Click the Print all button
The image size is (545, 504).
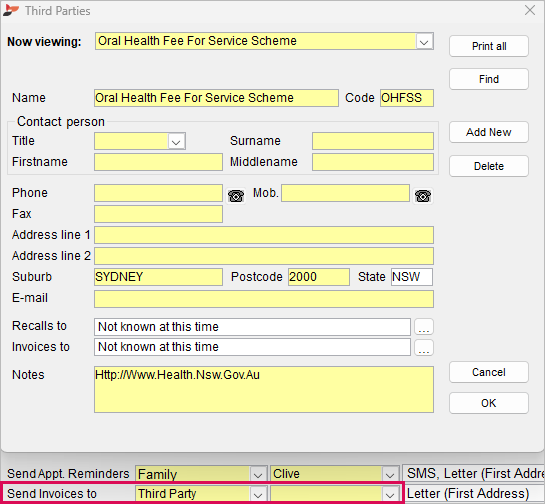tap(489, 46)
